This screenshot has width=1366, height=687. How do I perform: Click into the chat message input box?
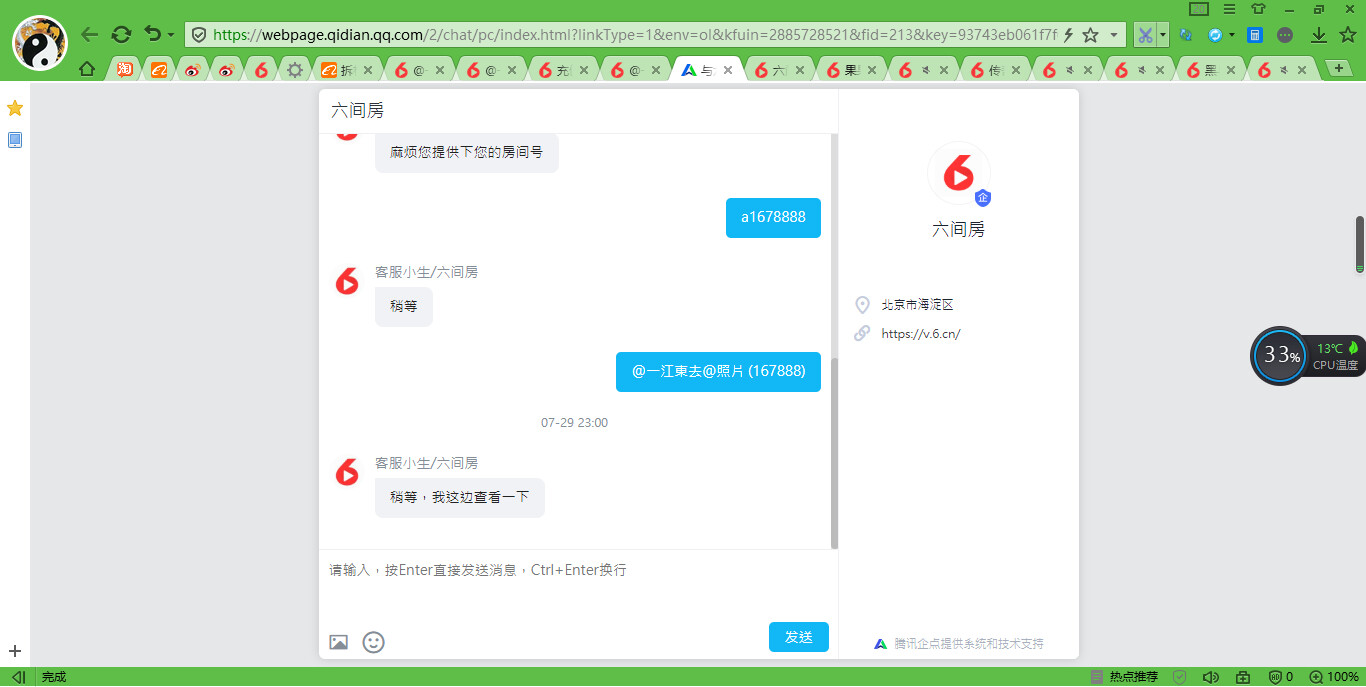coord(578,585)
